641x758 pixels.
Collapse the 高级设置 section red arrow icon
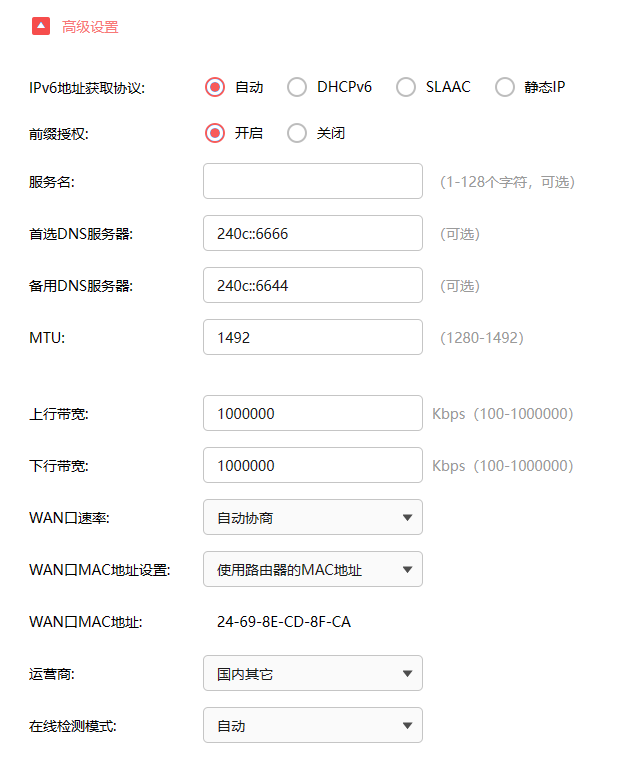click(41, 27)
